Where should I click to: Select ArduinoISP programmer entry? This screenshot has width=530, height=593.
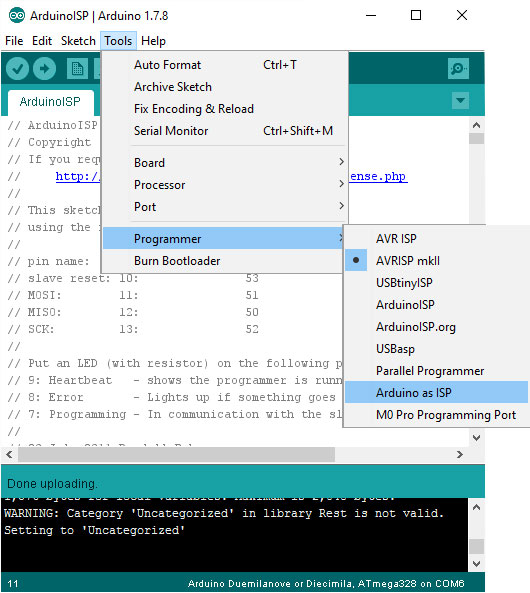[x=436, y=304]
